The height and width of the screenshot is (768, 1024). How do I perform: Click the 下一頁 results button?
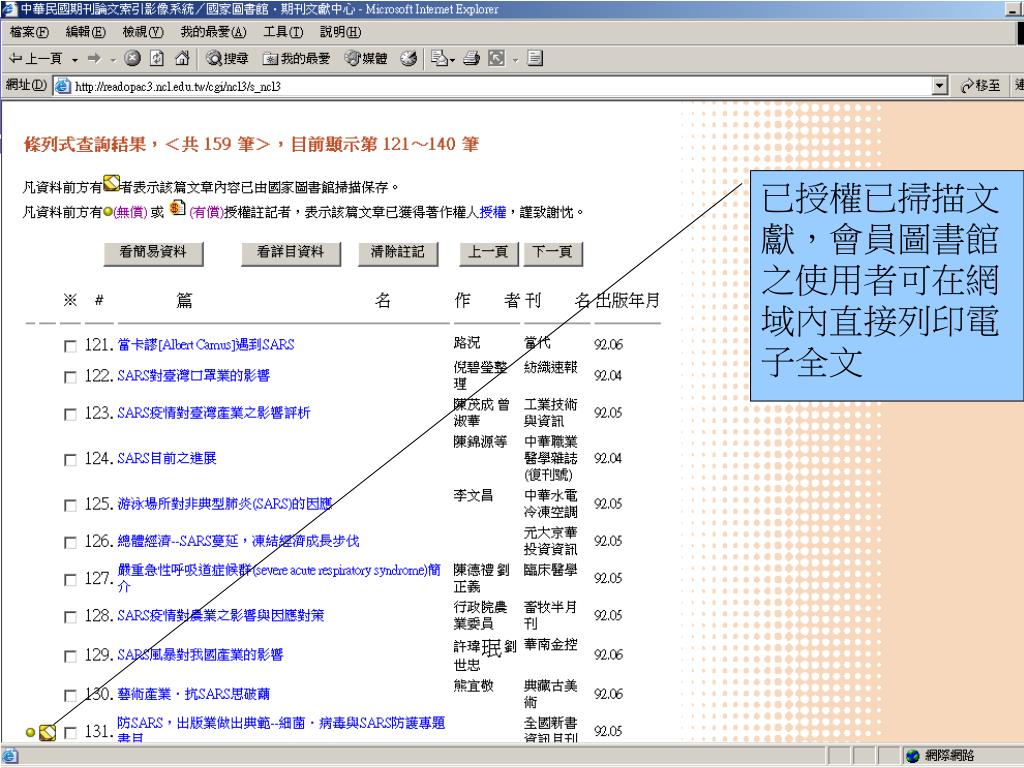[552, 253]
